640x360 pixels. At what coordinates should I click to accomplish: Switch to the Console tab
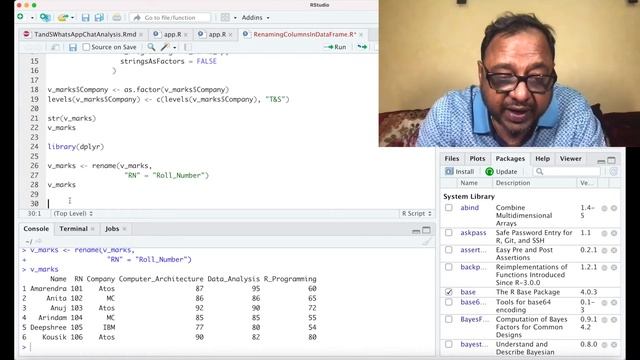pos(36,229)
